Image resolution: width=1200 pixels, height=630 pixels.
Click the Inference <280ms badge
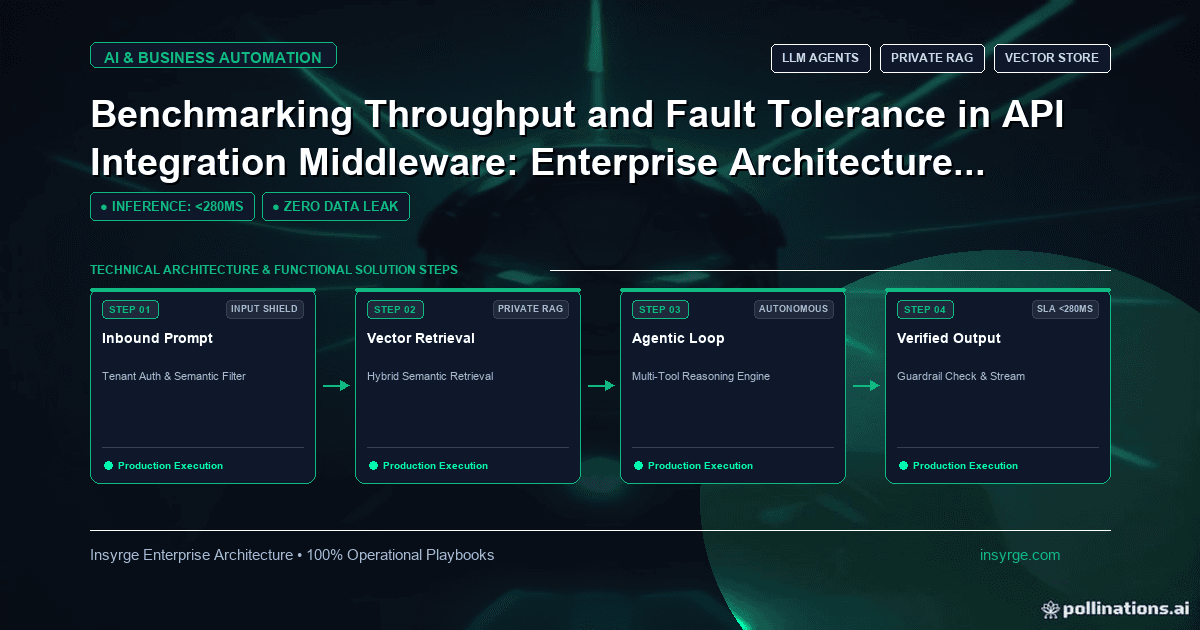173,206
